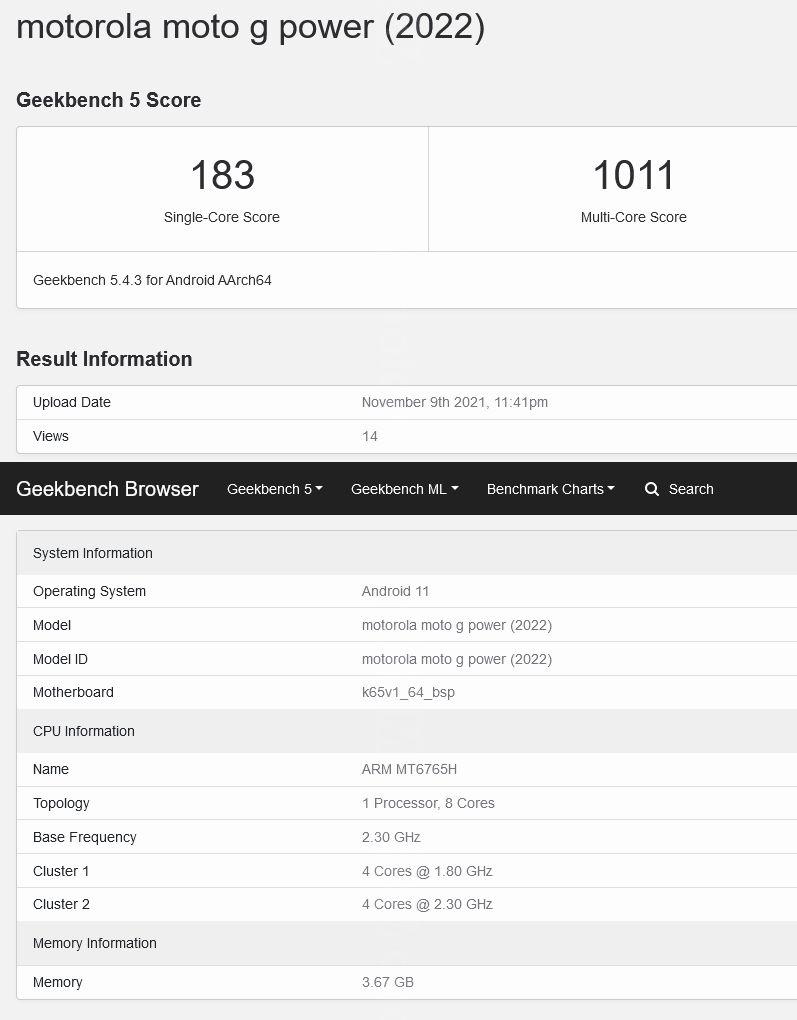Viewport: 797px width, 1020px height.
Task: Select the multi-core score value 1011
Action: coord(633,176)
